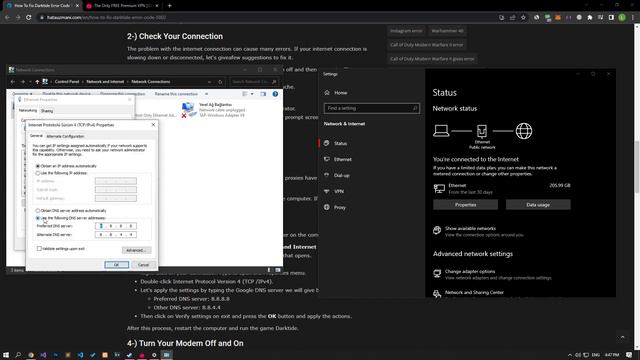Open Chrome three-dot menu
The image size is (640, 360).
[x=633, y=18]
